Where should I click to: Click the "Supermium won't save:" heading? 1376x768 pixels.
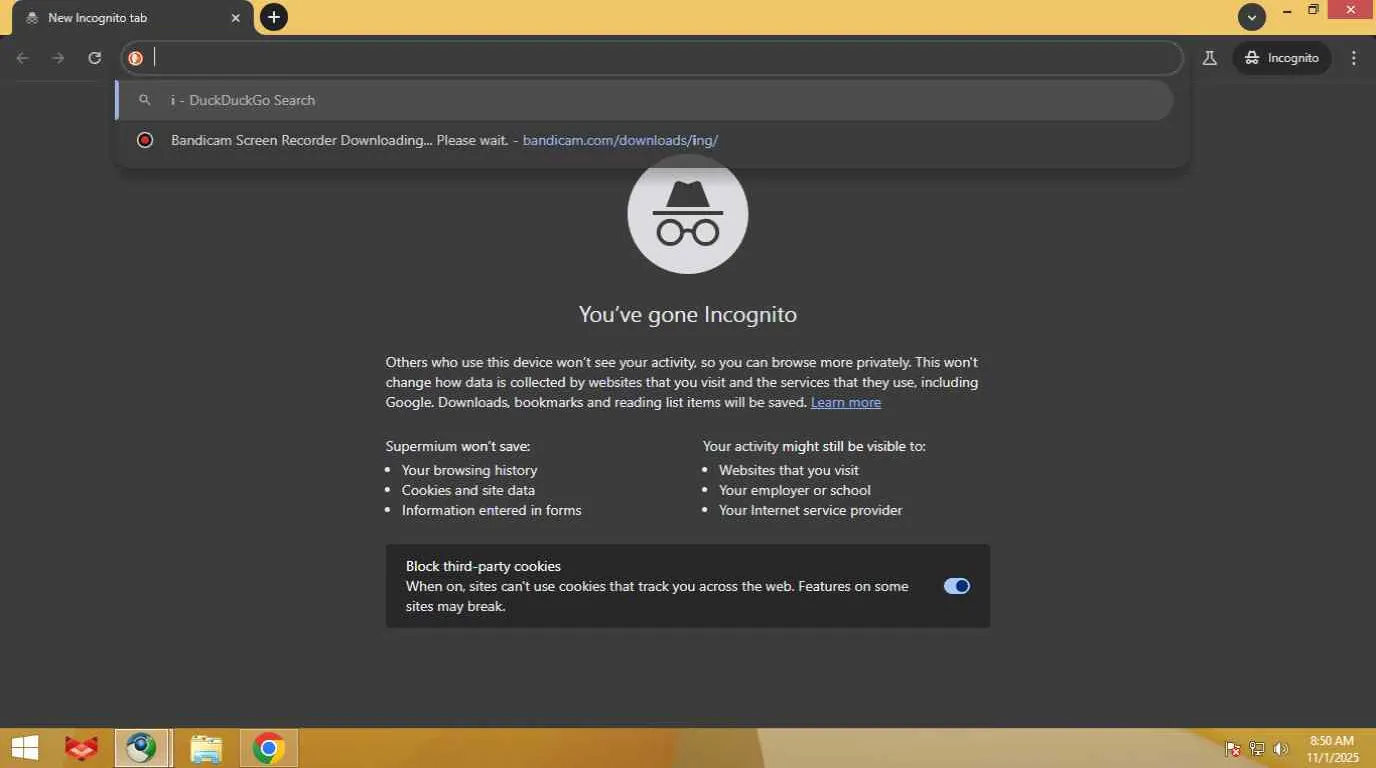(x=458, y=446)
